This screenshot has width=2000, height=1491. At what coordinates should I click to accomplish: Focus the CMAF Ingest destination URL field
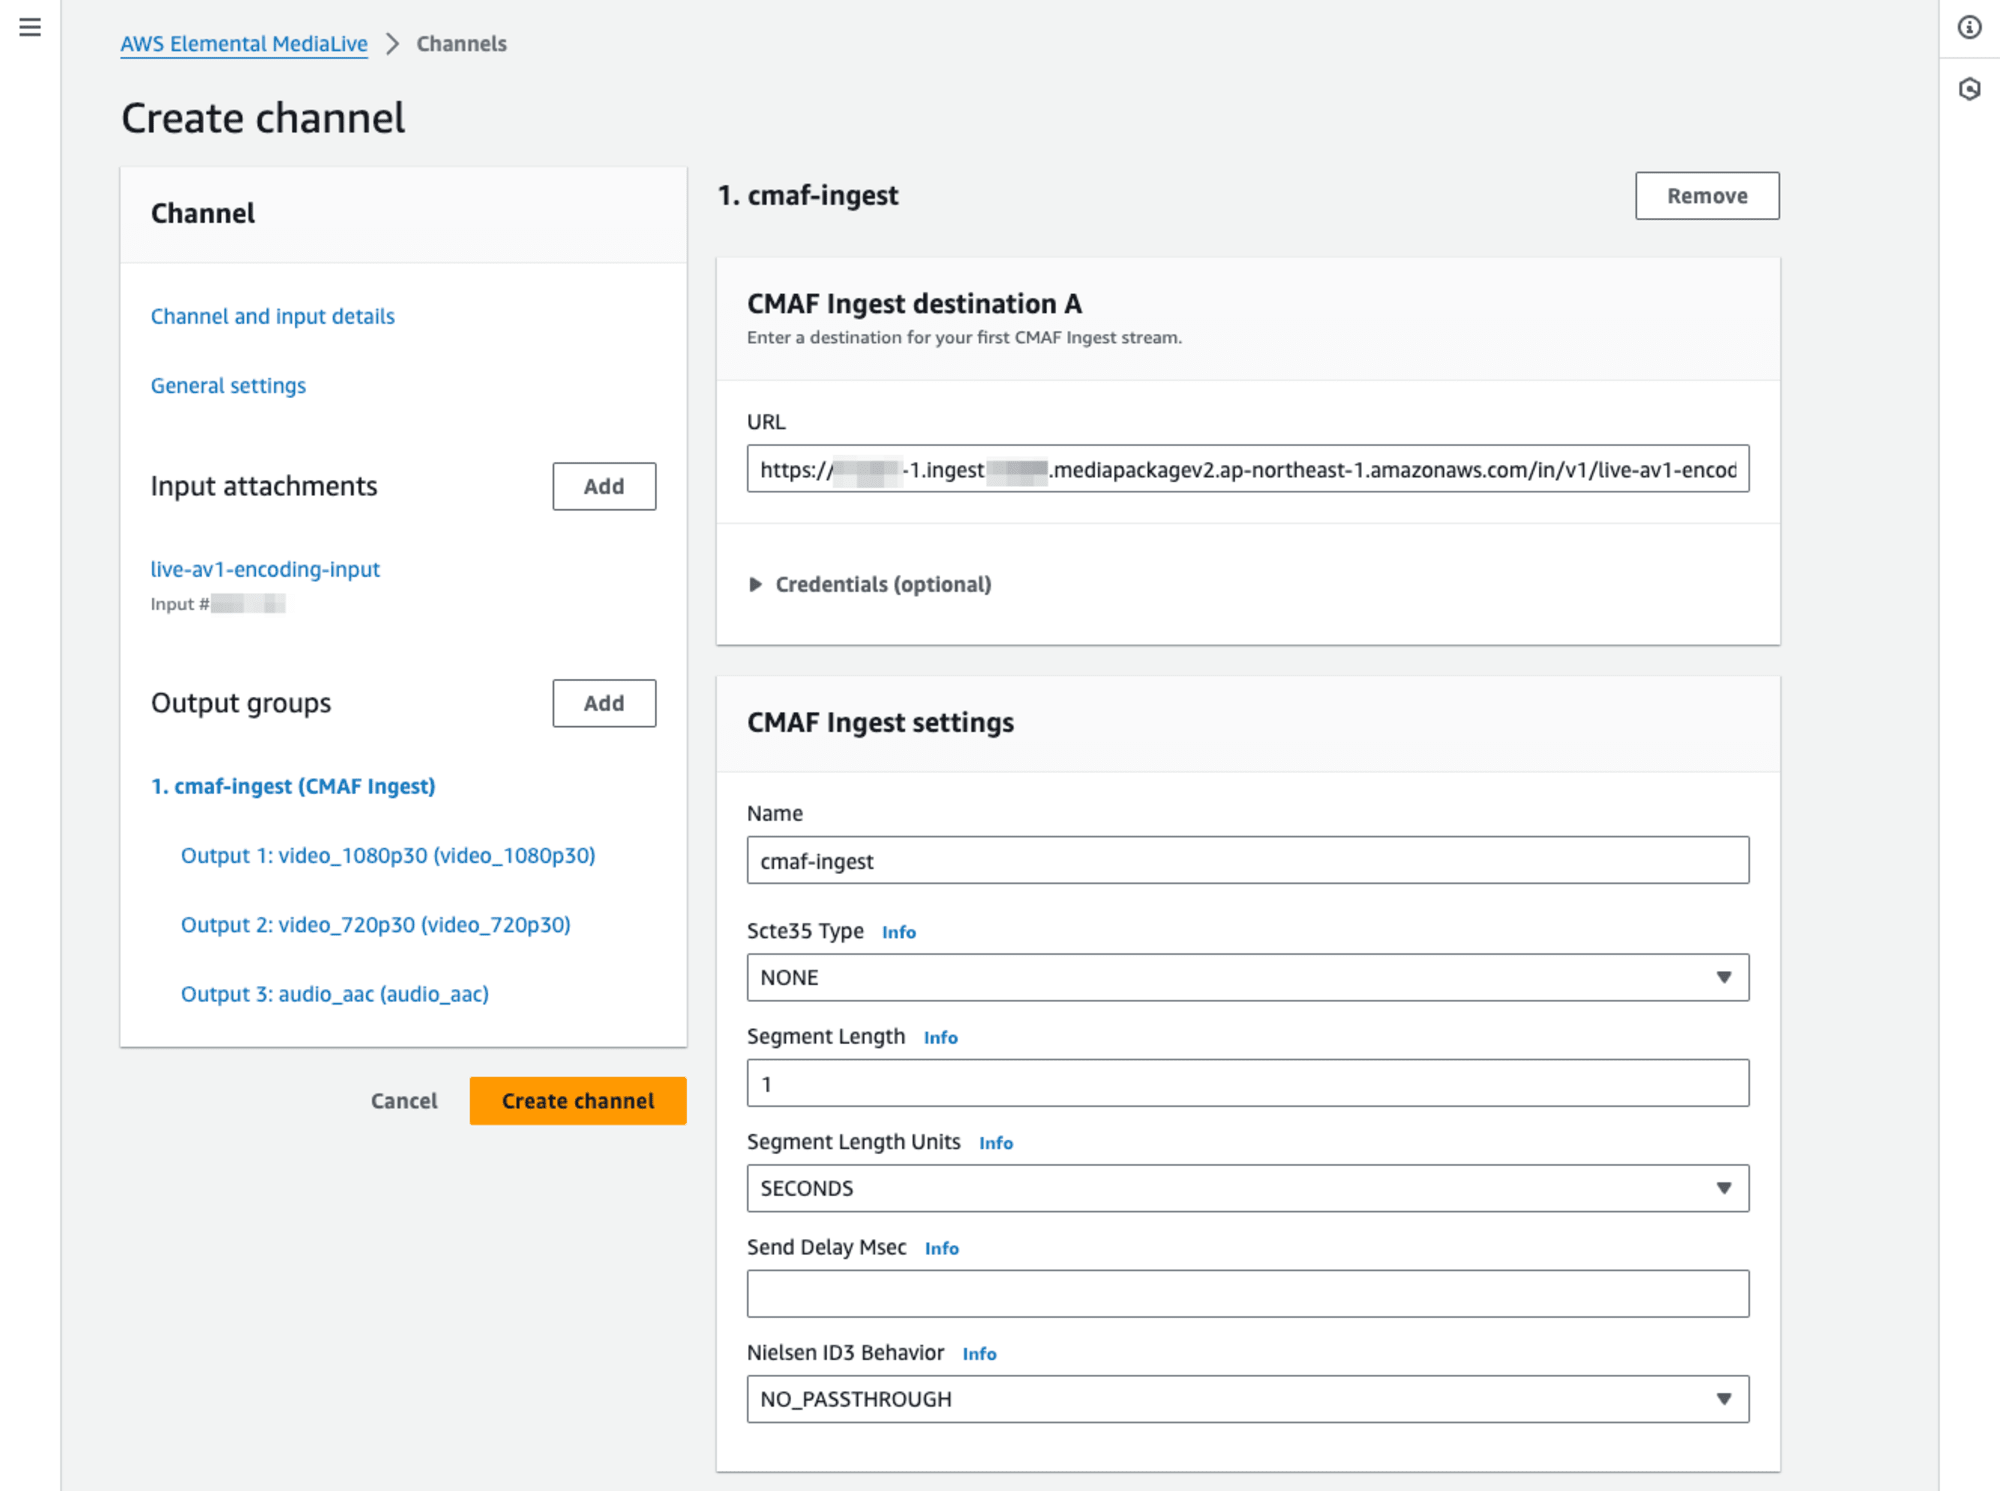(1248, 469)
